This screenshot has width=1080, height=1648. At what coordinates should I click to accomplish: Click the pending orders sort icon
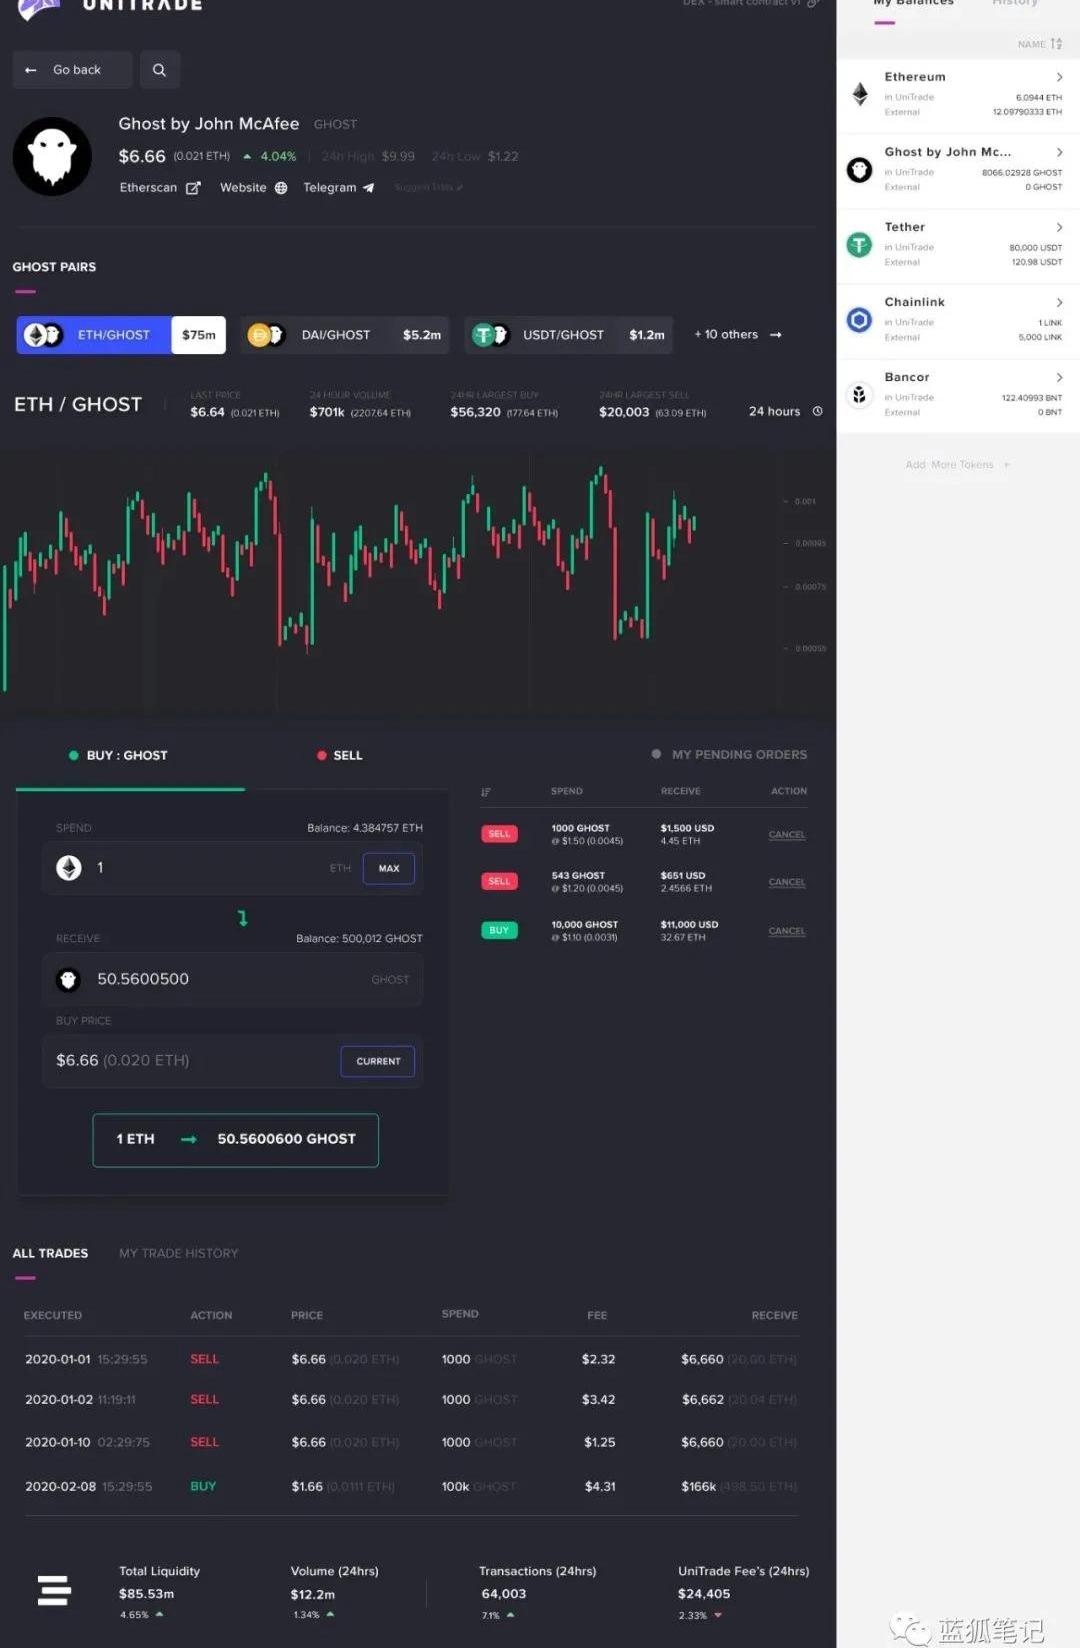[486, 792]
